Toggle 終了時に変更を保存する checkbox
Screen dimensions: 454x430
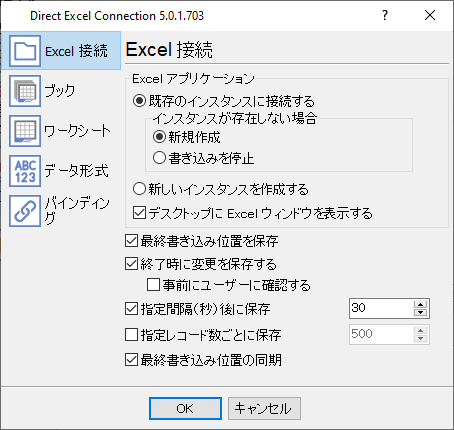[x=131, y=264]
